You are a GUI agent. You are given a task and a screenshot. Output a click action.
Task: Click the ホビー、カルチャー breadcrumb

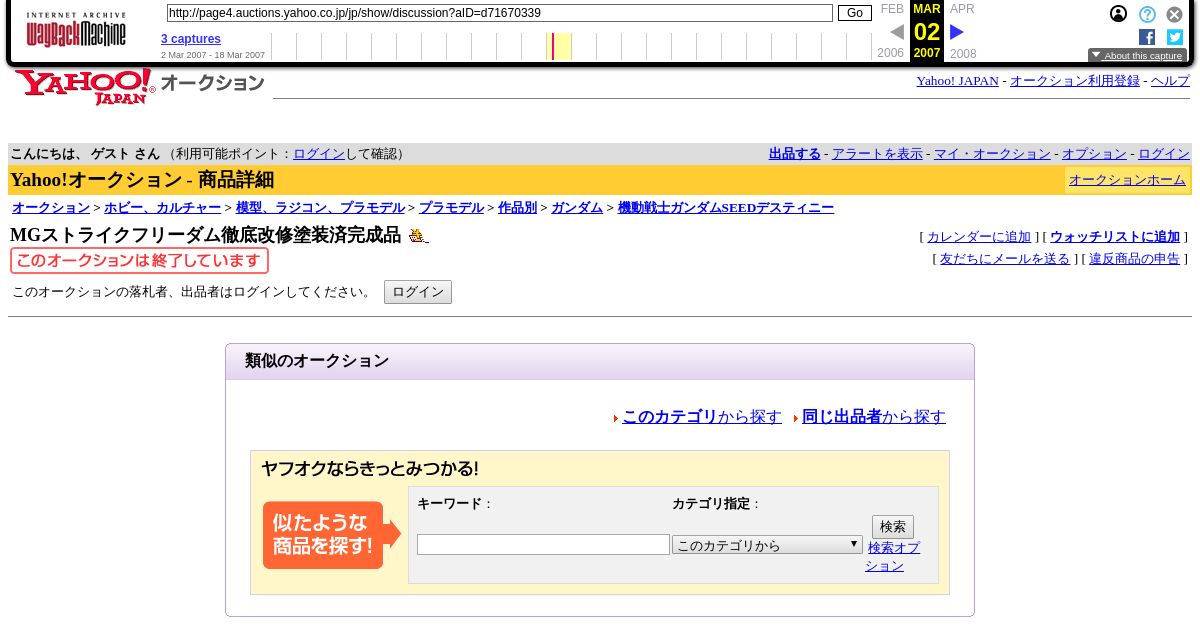point(162,208)
